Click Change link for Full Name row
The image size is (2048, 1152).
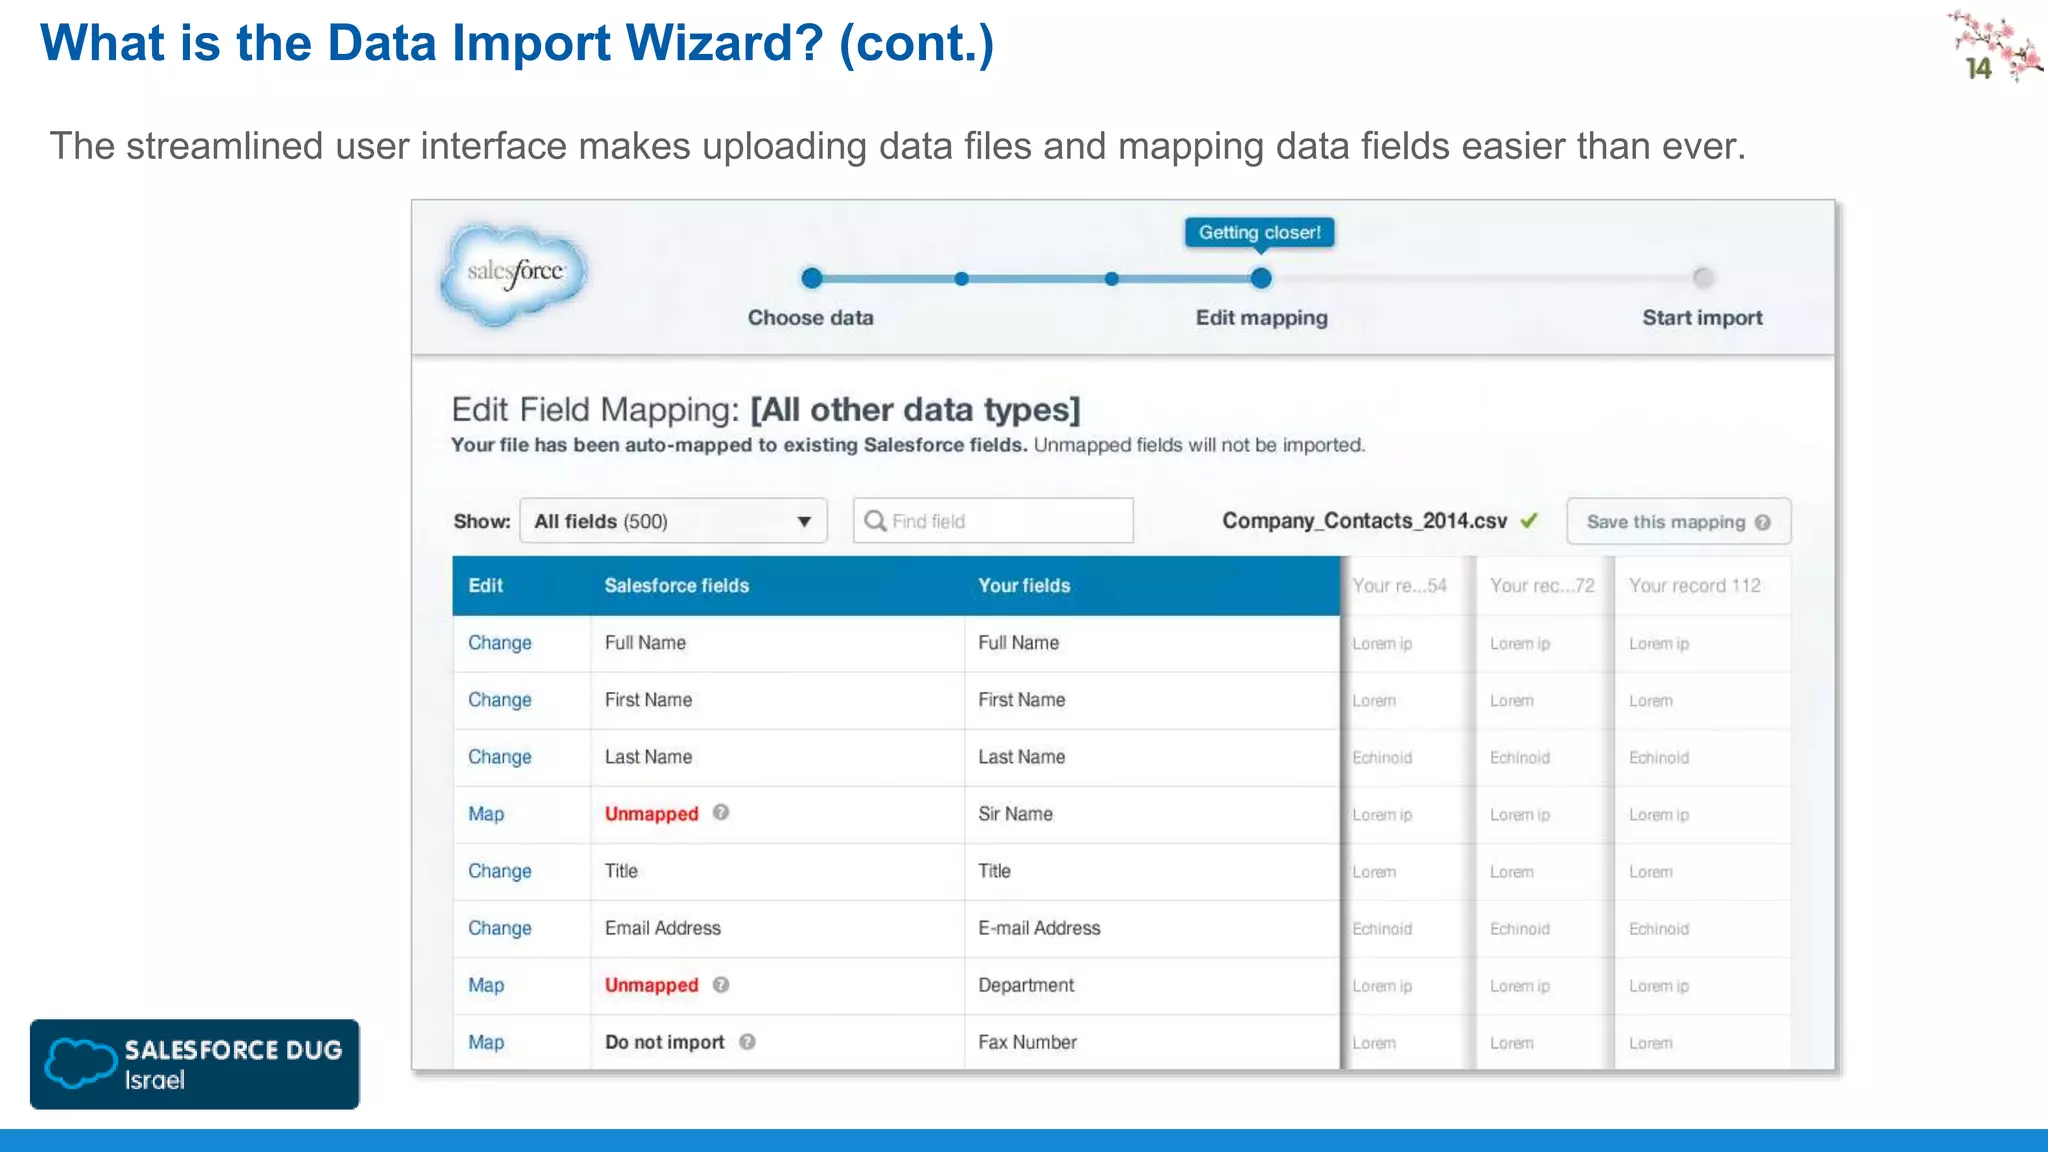click(500, 643)
